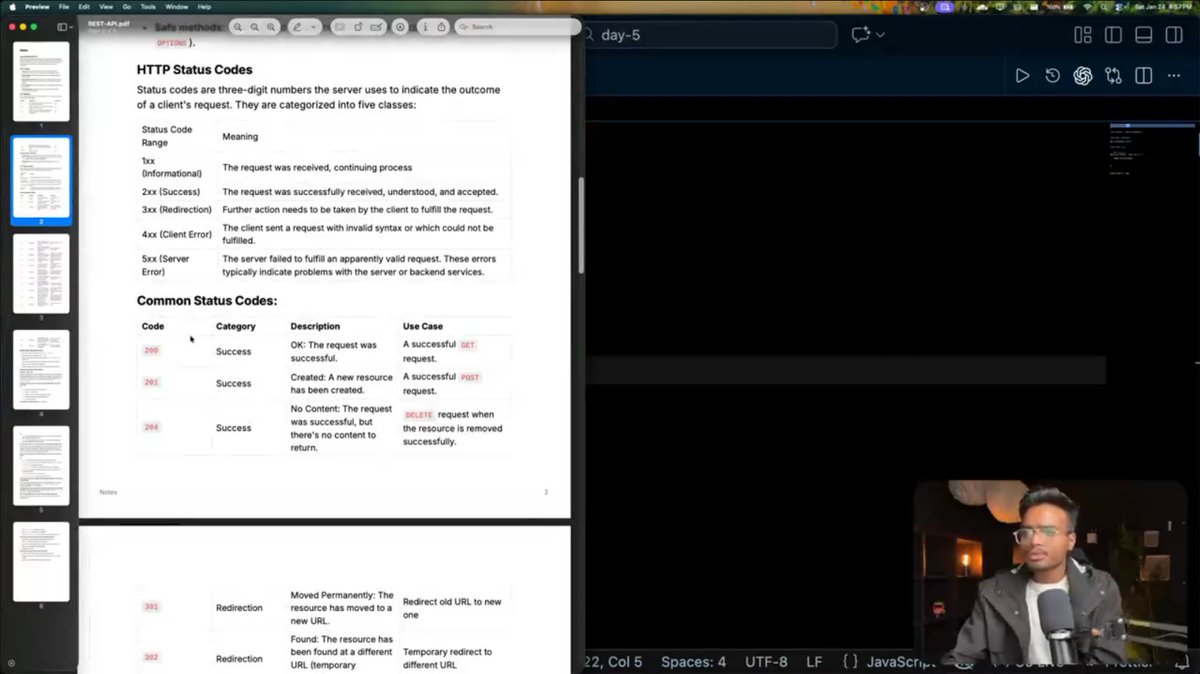Open the More Actions ellipsis in editor
The height and width of the screenshot is (674, 1200).
point(1175,76)
